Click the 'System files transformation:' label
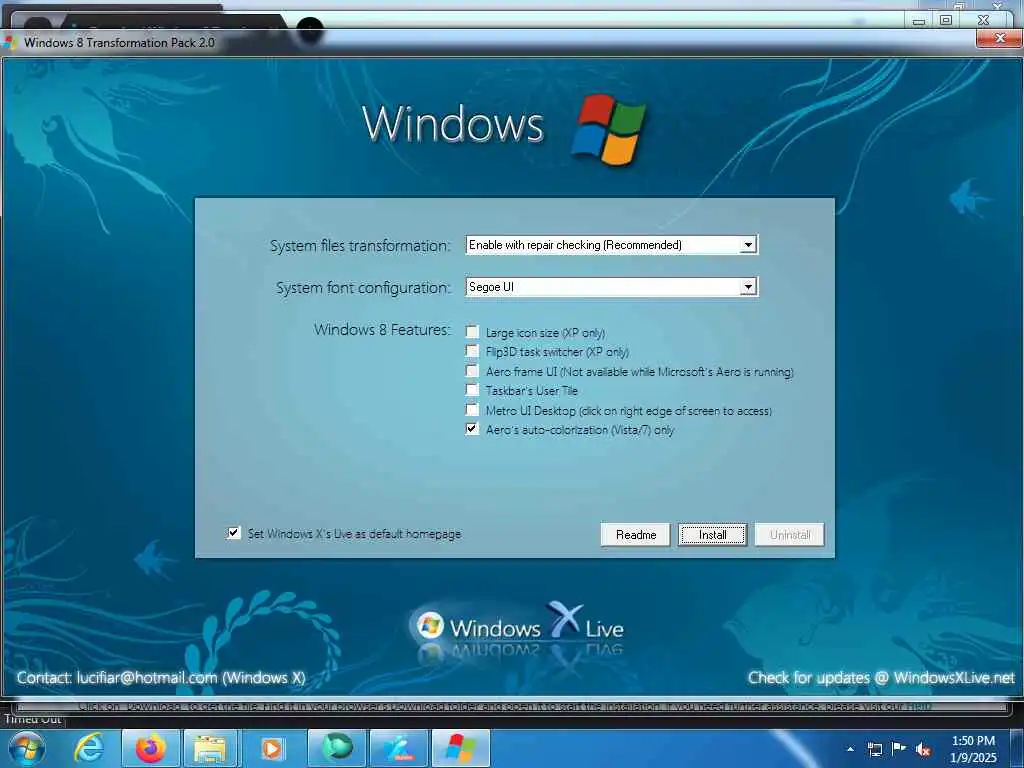 [360, 246]
